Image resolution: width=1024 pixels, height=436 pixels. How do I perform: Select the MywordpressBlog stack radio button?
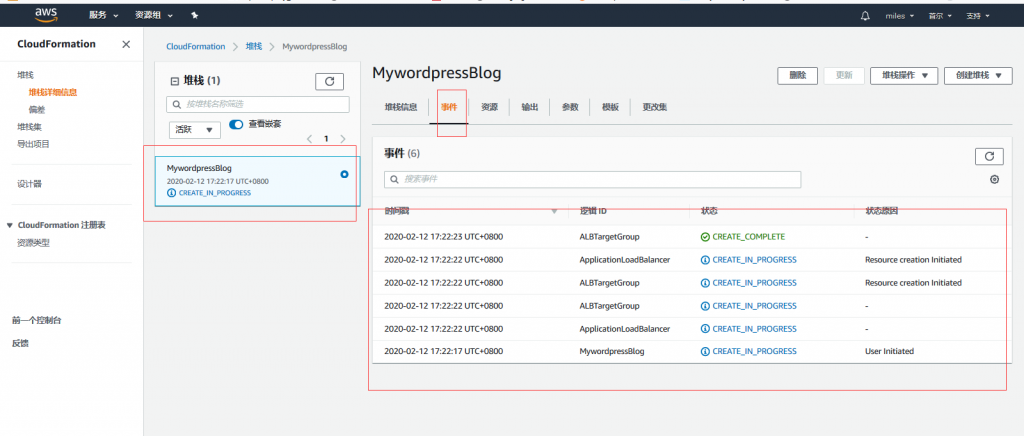[x=344, y=174]
